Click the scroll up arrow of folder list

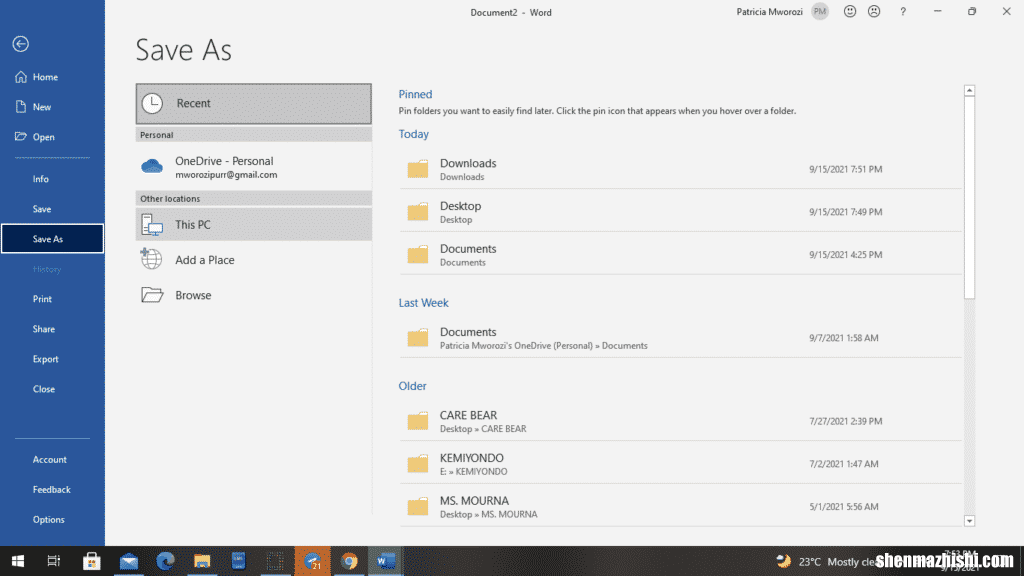click(x=969, y=91)
